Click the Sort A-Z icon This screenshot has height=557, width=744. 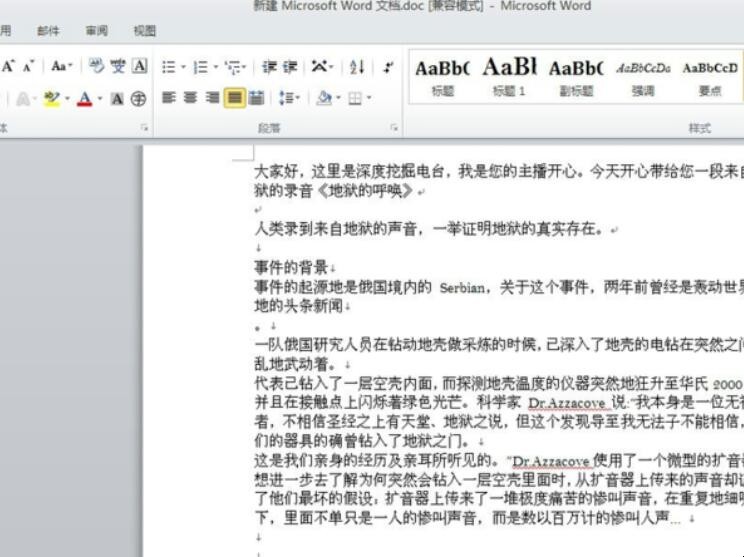pos(357,67)
